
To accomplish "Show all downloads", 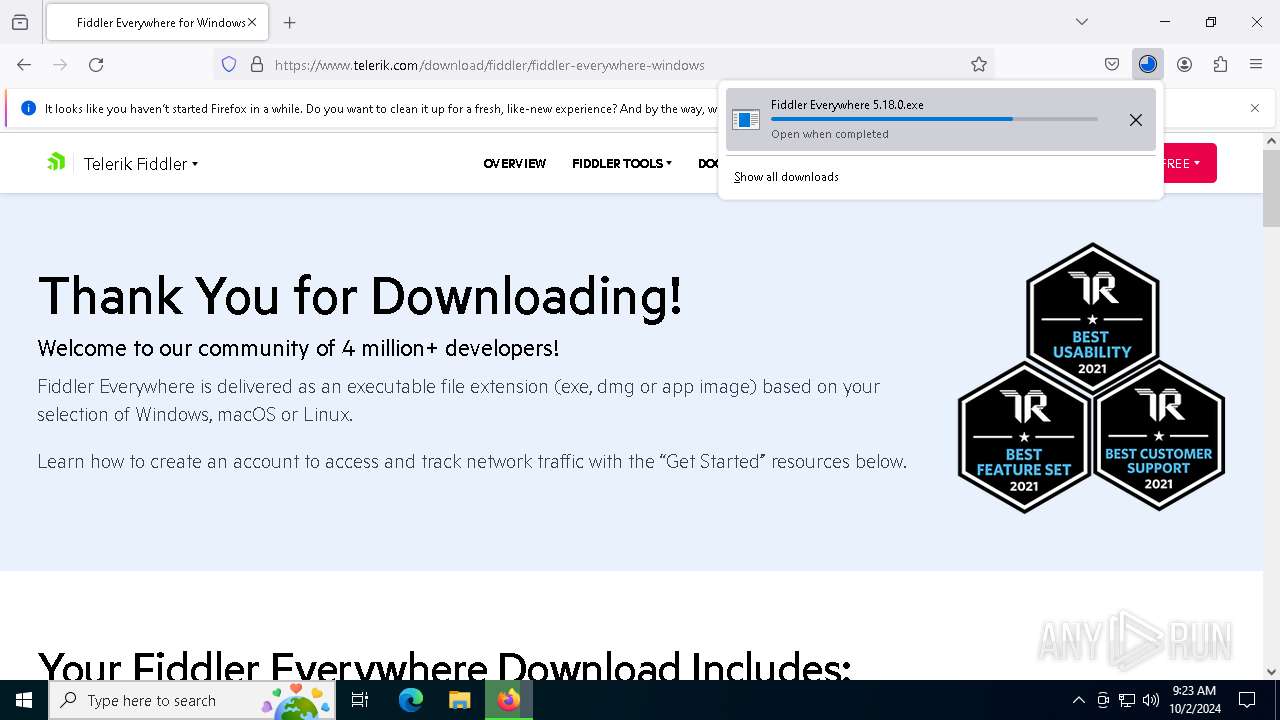I will 786,177.
